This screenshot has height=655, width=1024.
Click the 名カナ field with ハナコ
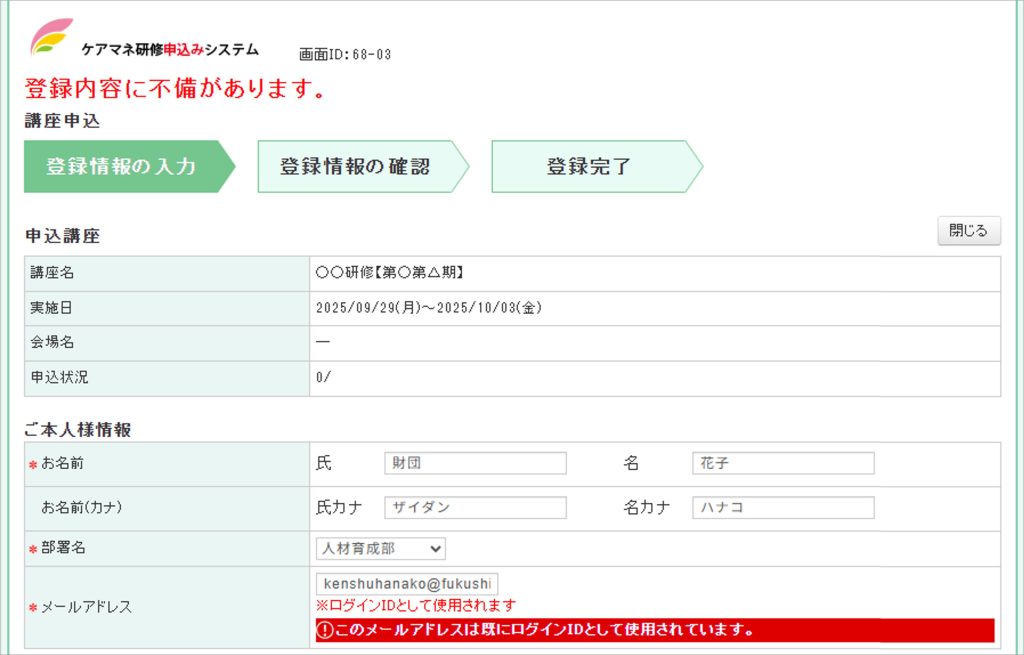click(783, 508)
